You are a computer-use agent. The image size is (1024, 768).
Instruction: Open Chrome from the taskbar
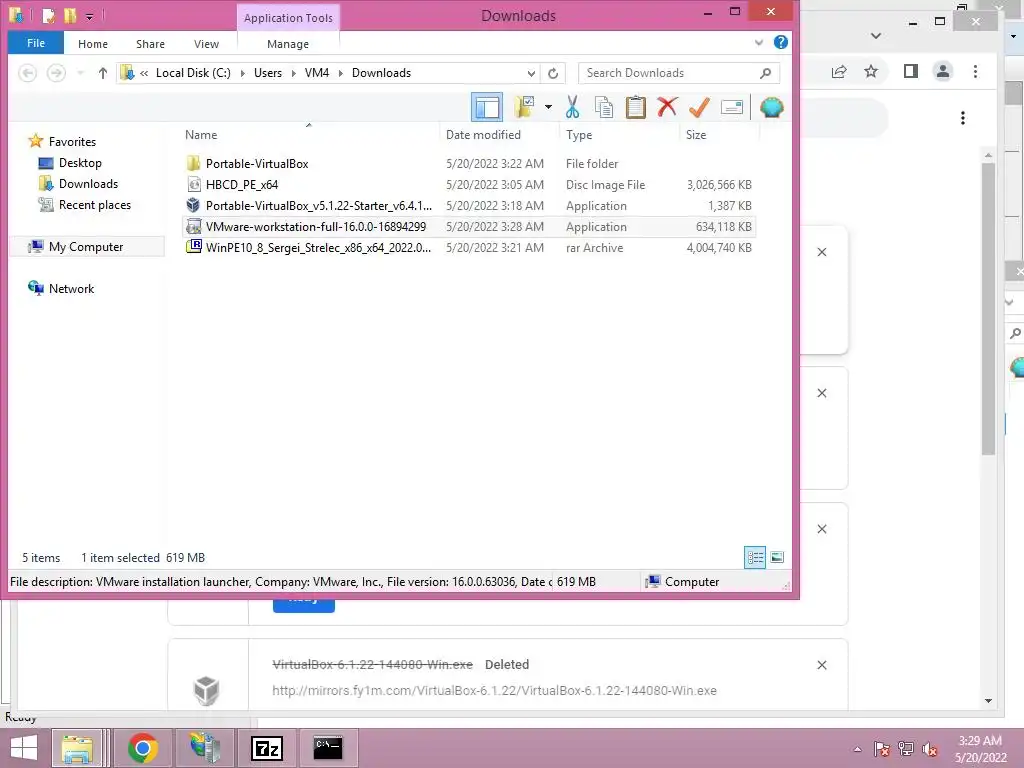pos(143,748)
